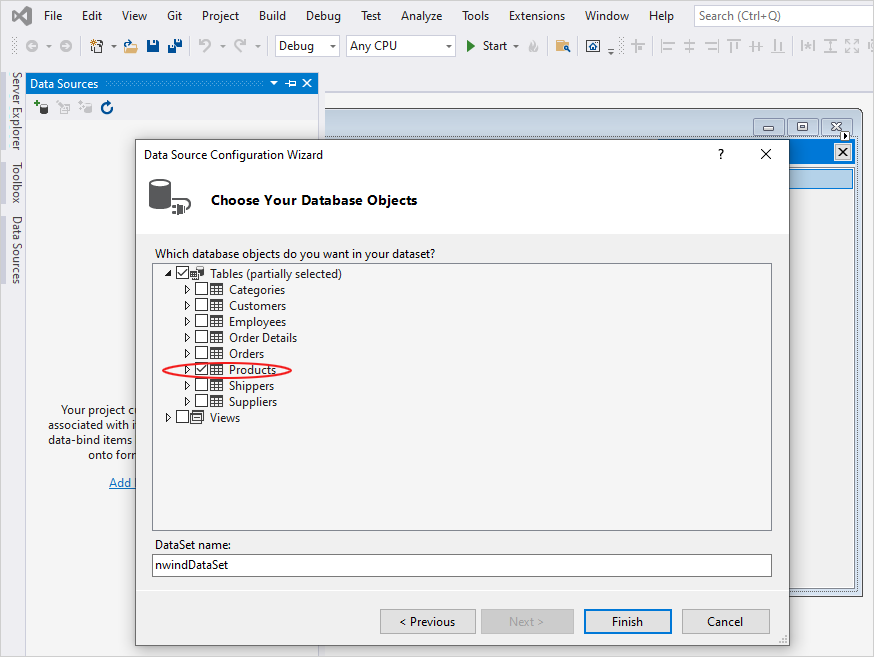Click the Visual Studio logo icon

[20, 16]
